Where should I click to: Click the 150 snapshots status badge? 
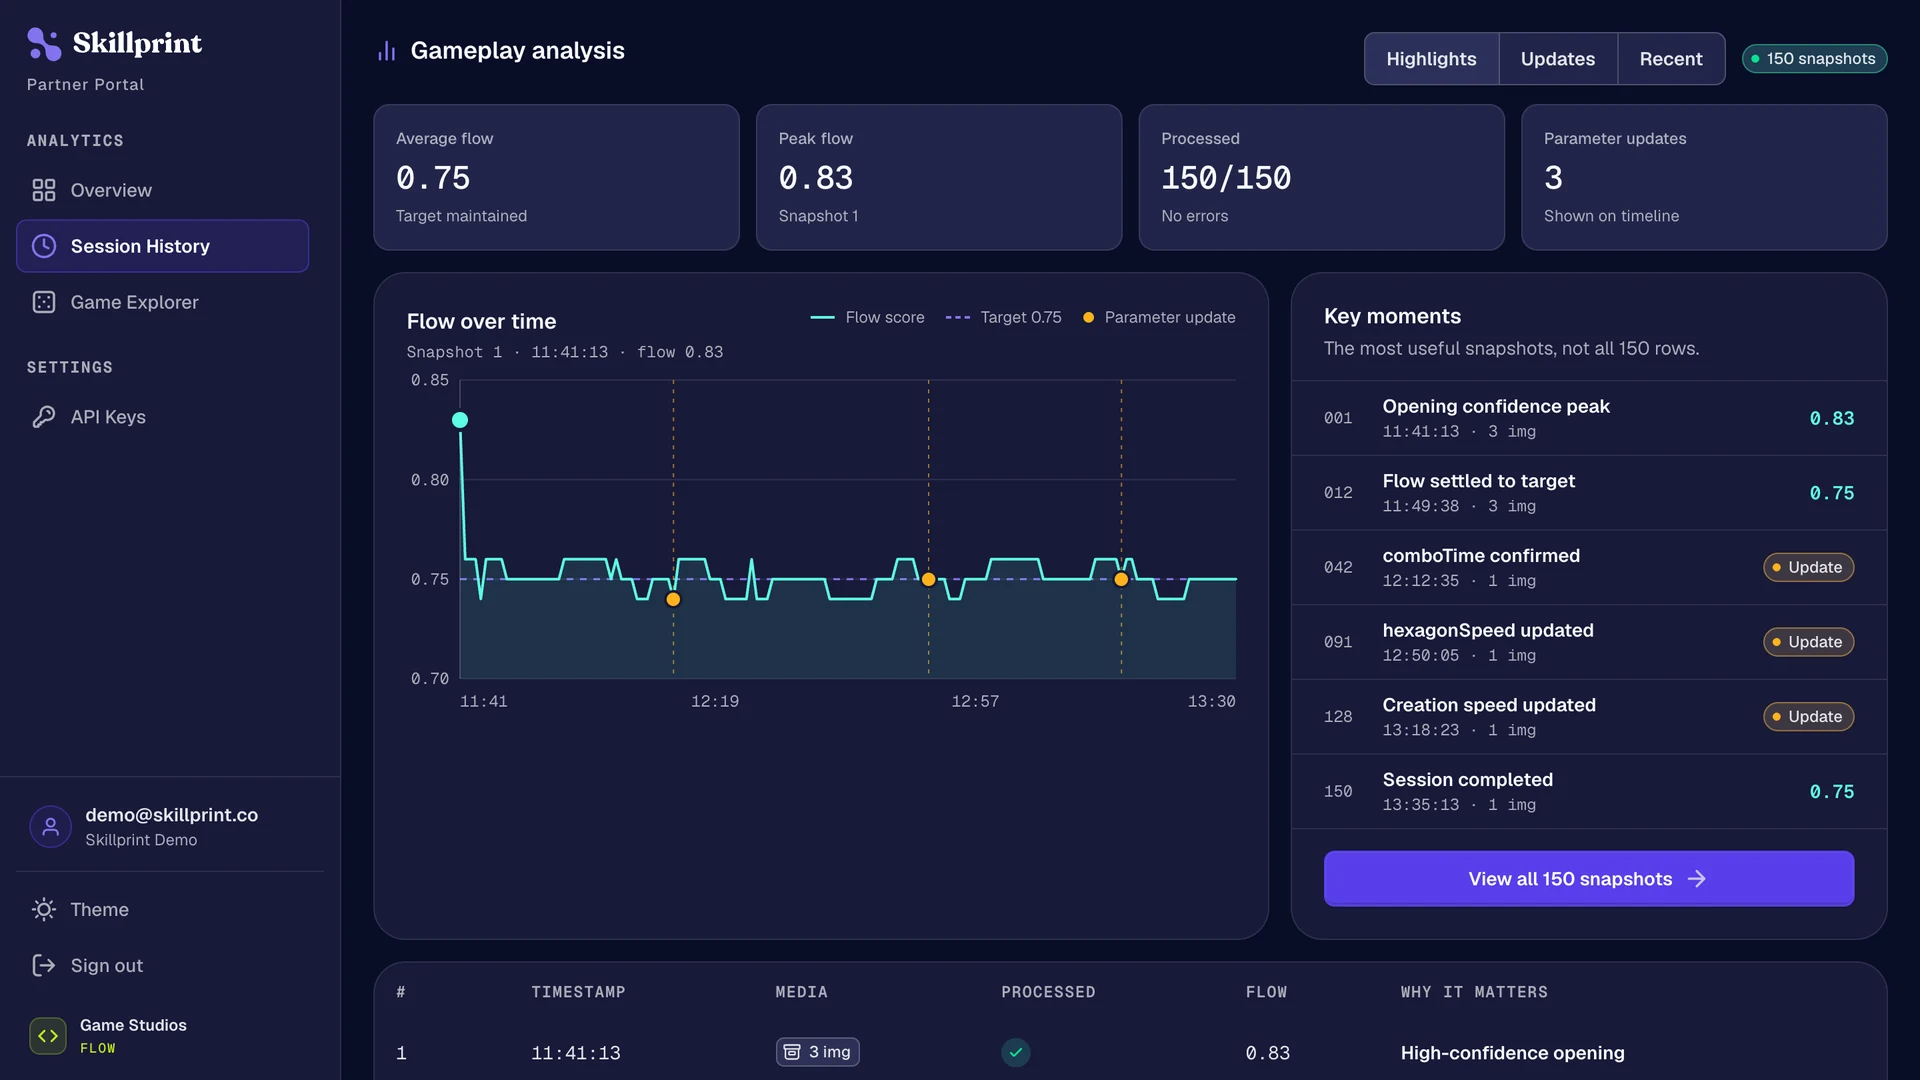click(x=1814, y=59)
